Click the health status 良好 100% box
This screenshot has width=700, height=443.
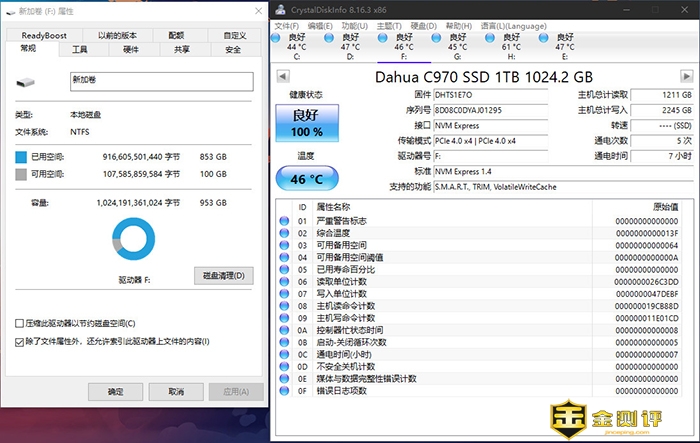click(307, 123)
